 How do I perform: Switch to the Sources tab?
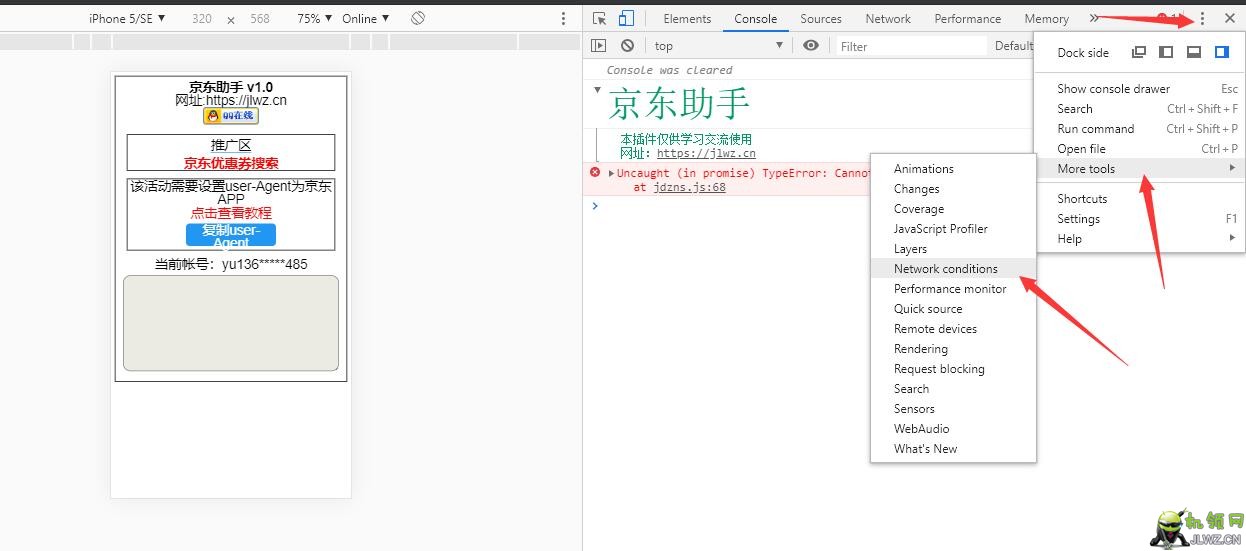[x=821, y=18]
